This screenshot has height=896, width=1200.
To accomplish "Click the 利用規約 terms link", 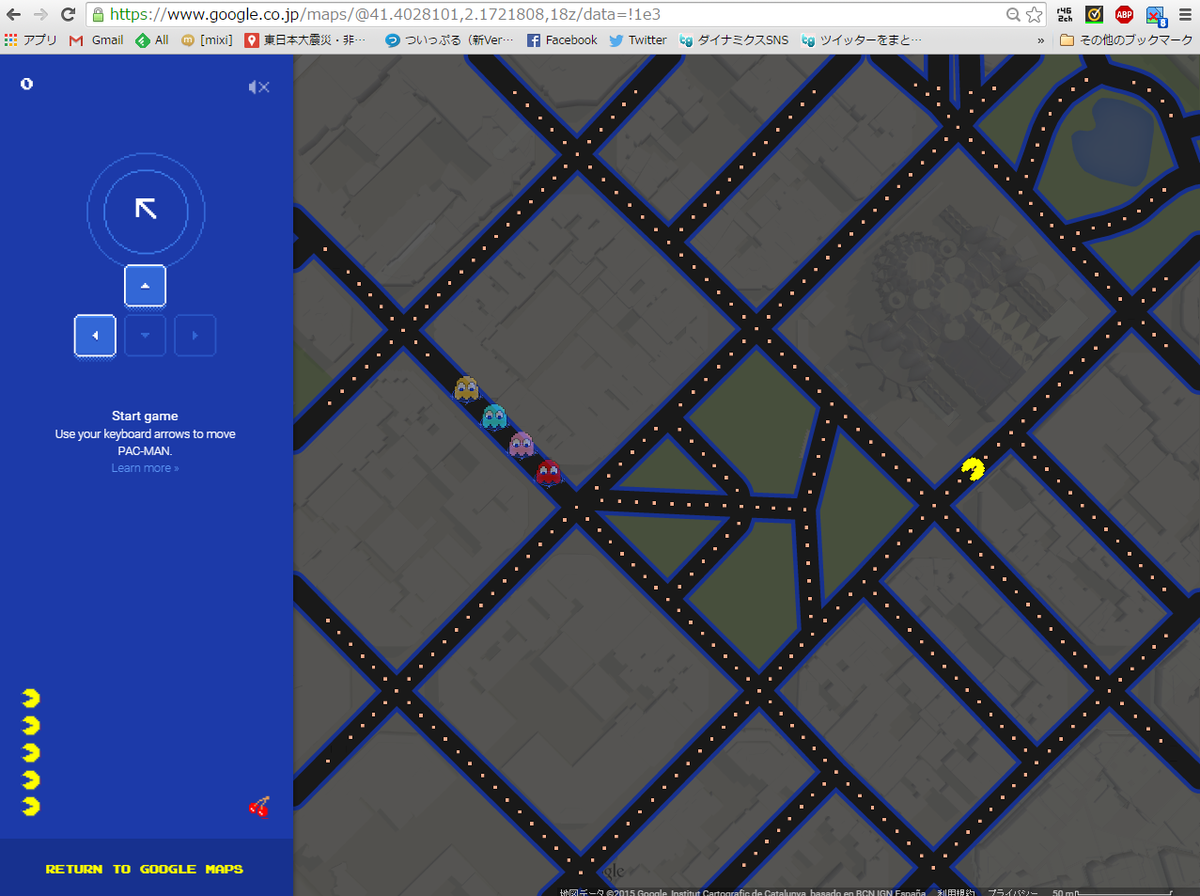I will click(x=956, y=890).
